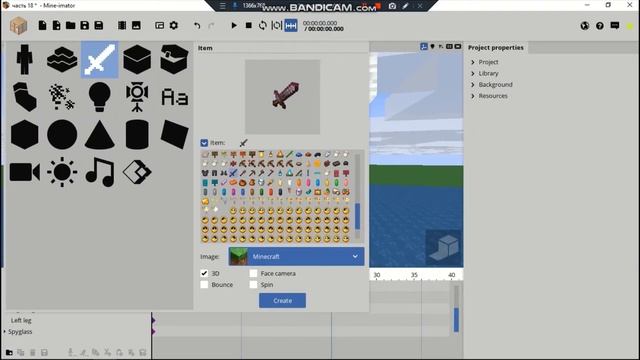The image size is (640, 360).
Task: Expand the Background section
Action: [473, 84]
